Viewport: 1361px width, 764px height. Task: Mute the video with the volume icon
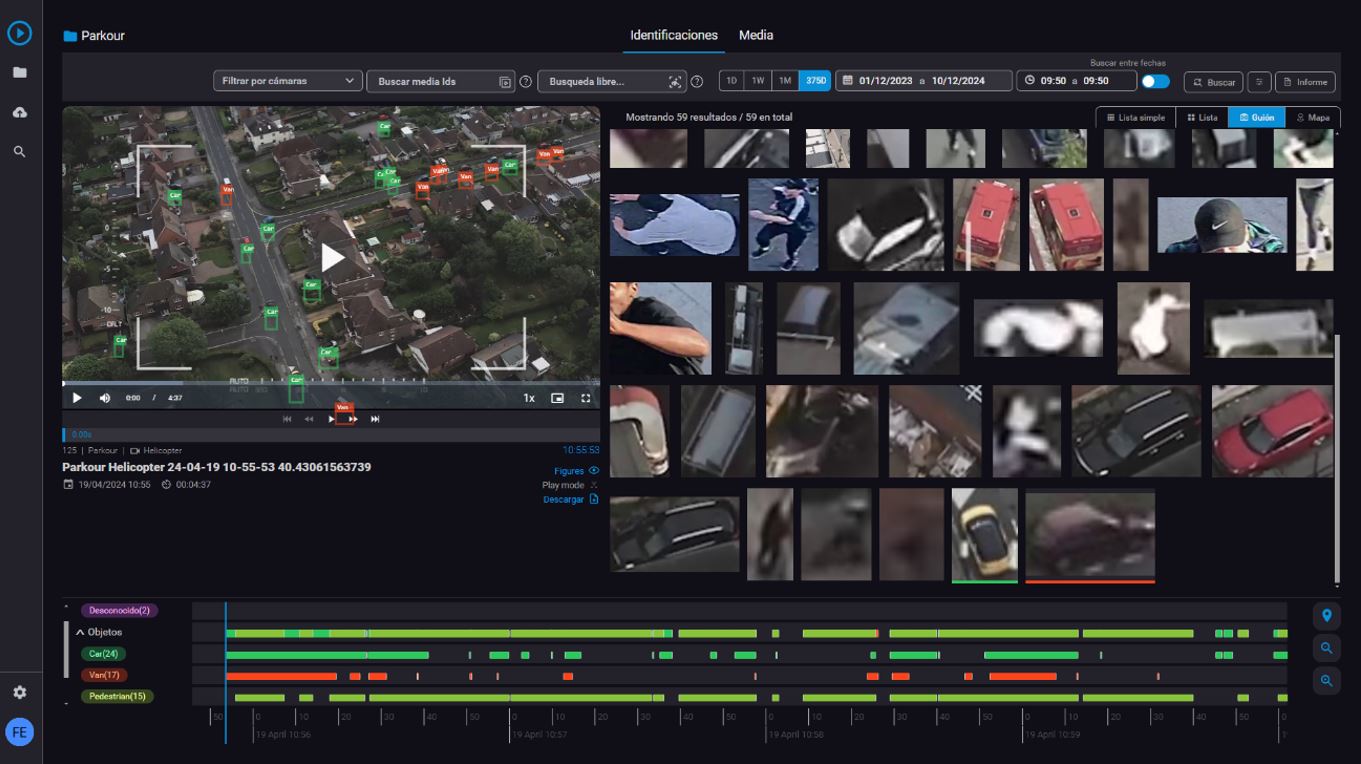click(x=105, y=398)
